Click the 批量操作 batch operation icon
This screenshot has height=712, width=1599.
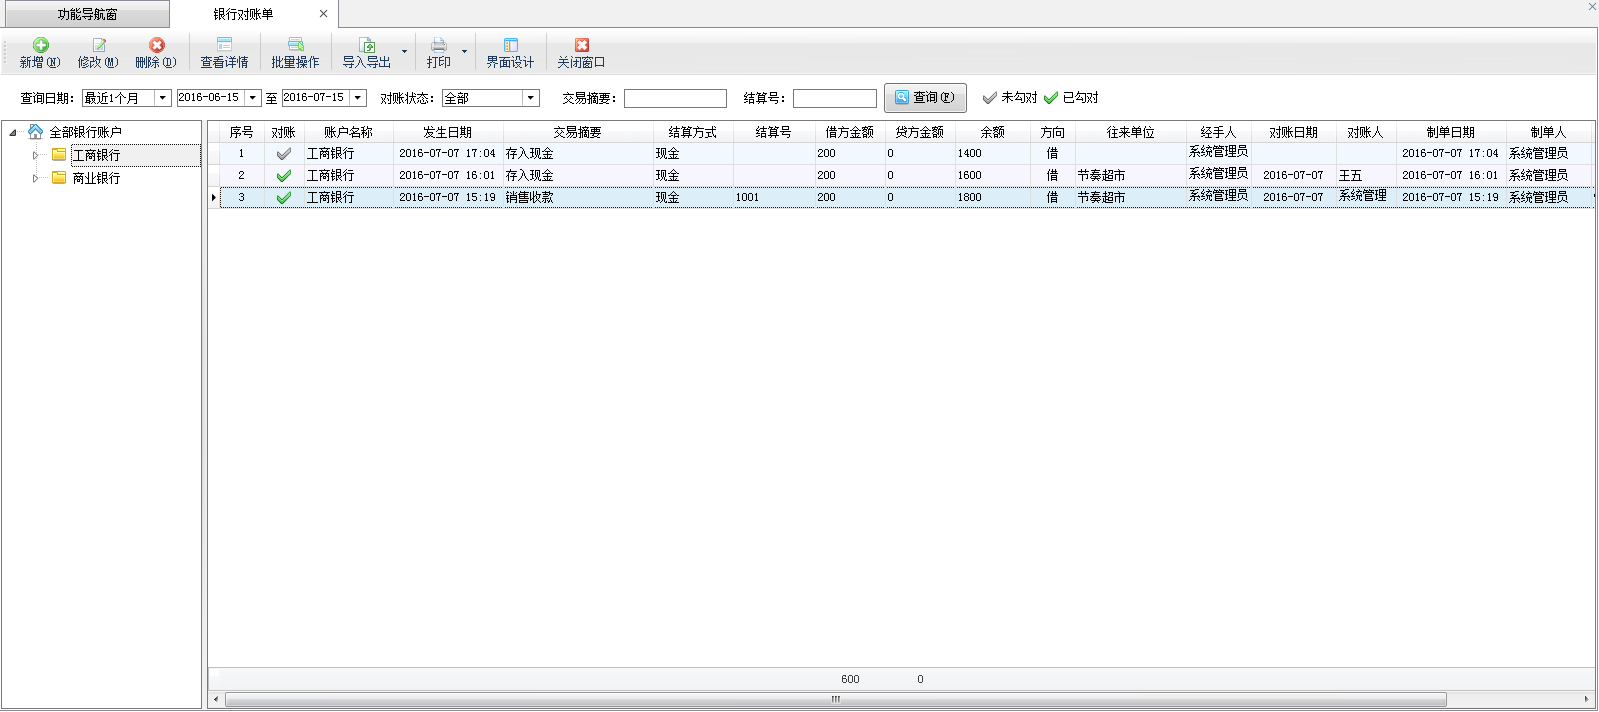click(x=295, y=46)
